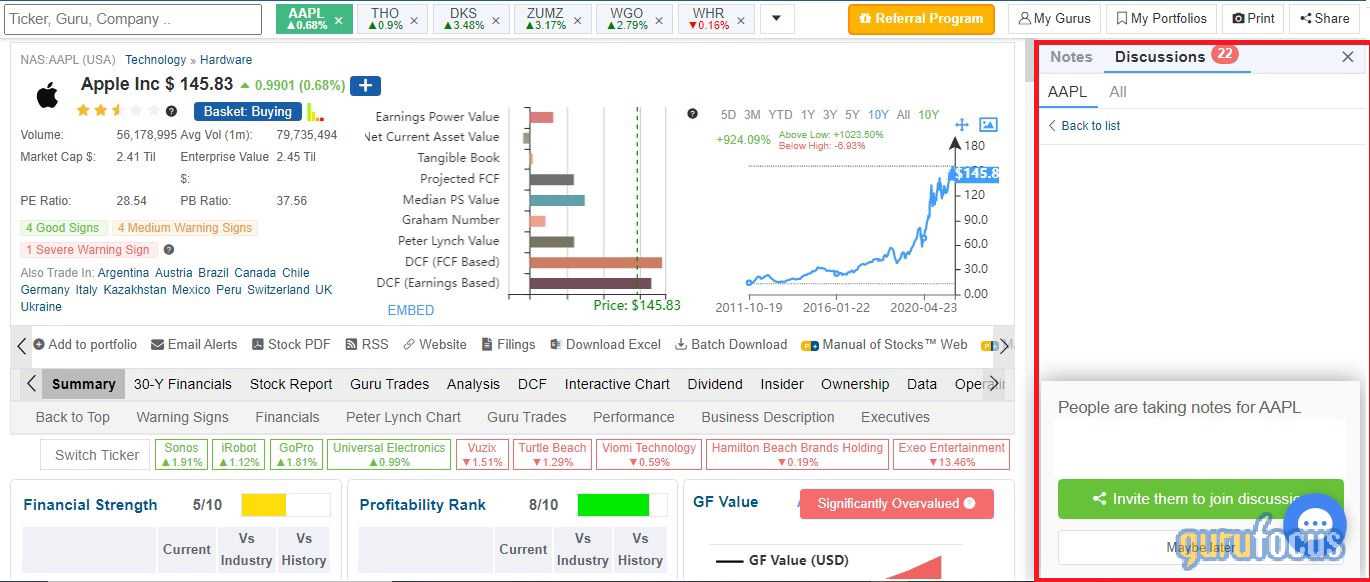
Task: Collapse the Back to list chevron
Action: click(x=1051, y=126)
